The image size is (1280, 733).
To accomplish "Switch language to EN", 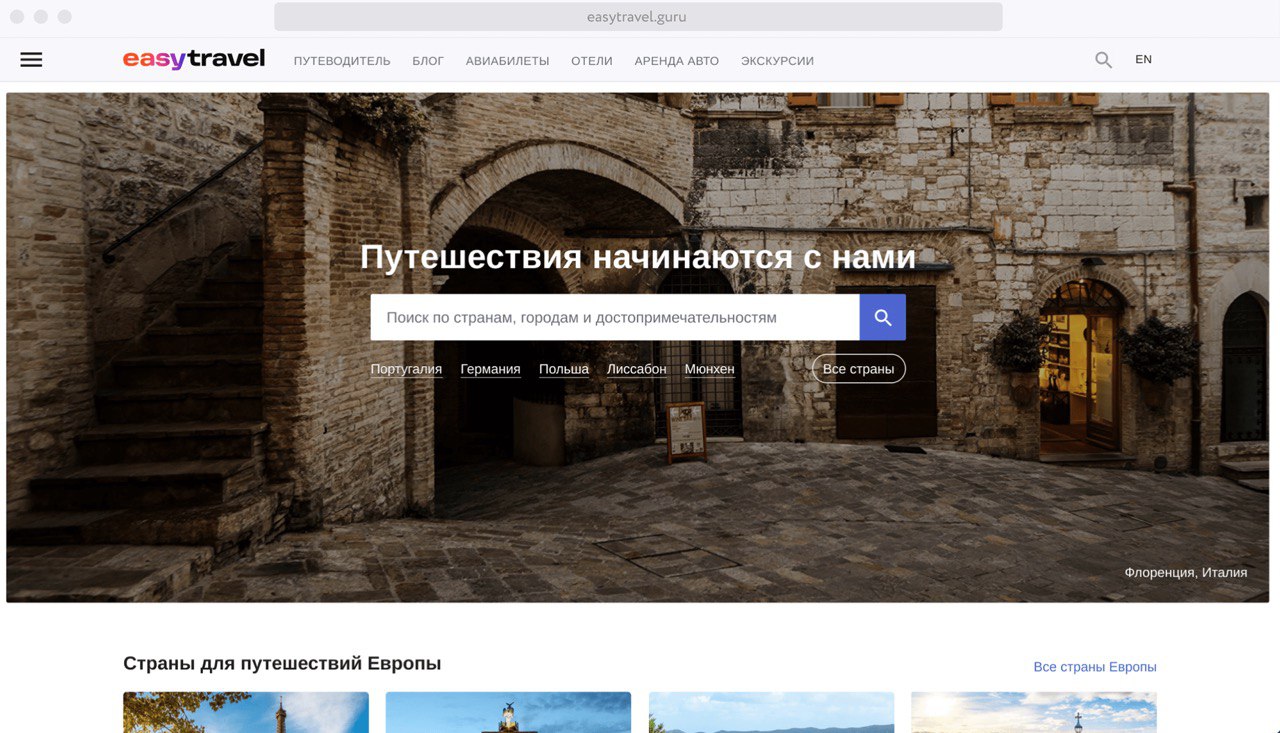I will (1143, 60).
